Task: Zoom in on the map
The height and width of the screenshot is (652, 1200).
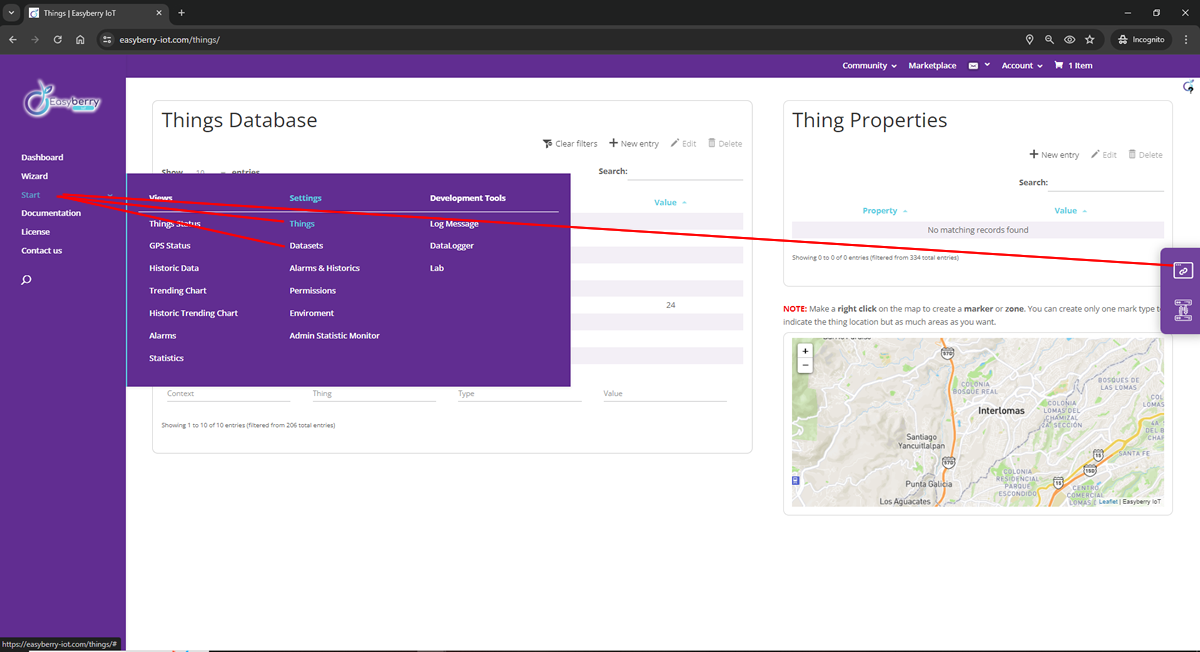Action: pos(805,351)
